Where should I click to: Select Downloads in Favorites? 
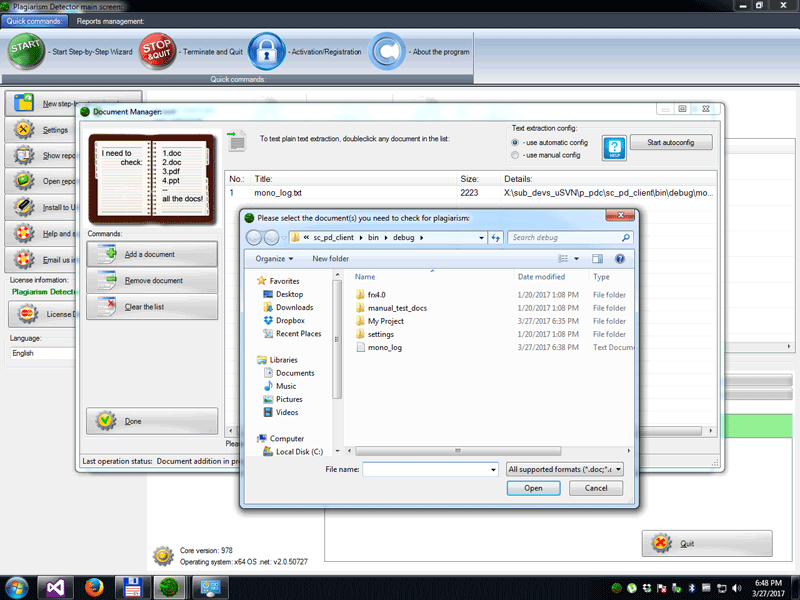tap(294, 307)
